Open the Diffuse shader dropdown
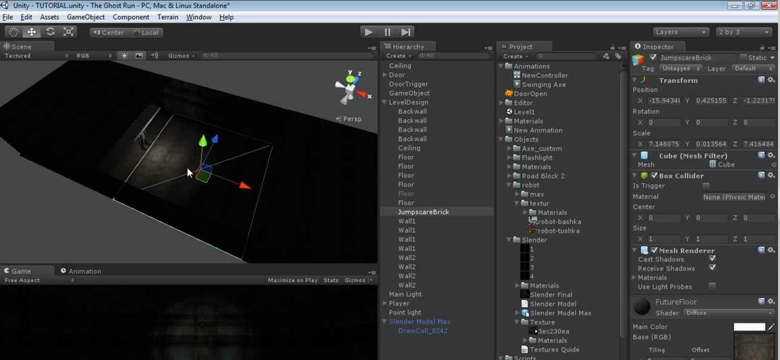 [x=728, y=313]
